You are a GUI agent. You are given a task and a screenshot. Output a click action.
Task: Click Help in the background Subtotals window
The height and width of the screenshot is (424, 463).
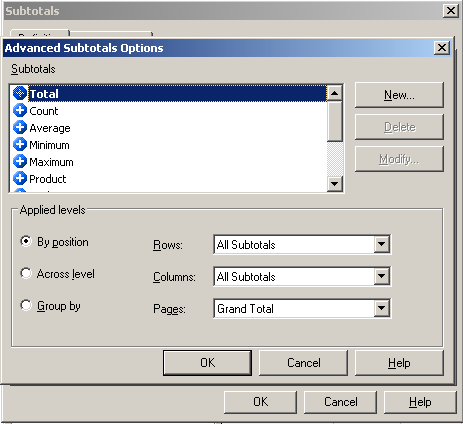click(420, 402)
